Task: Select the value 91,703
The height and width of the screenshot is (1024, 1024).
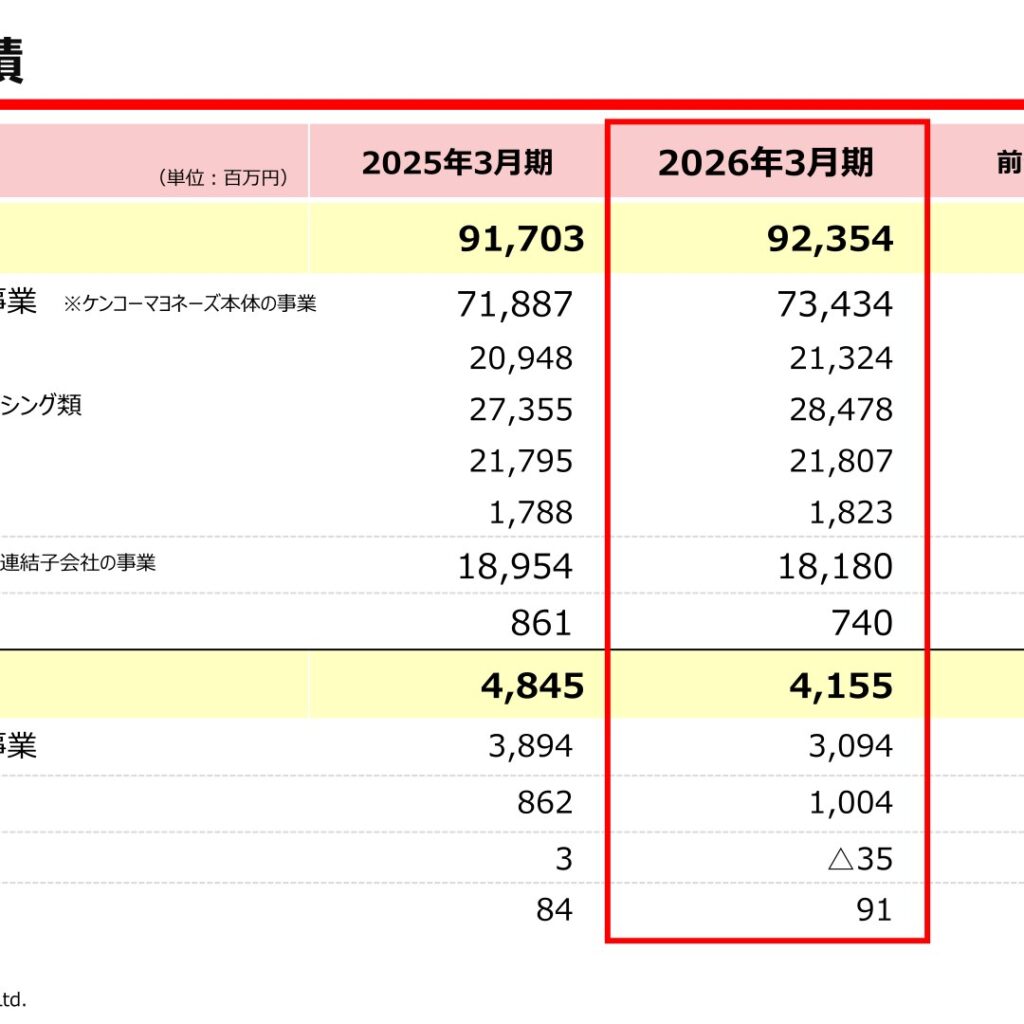Action: [521, 238]
